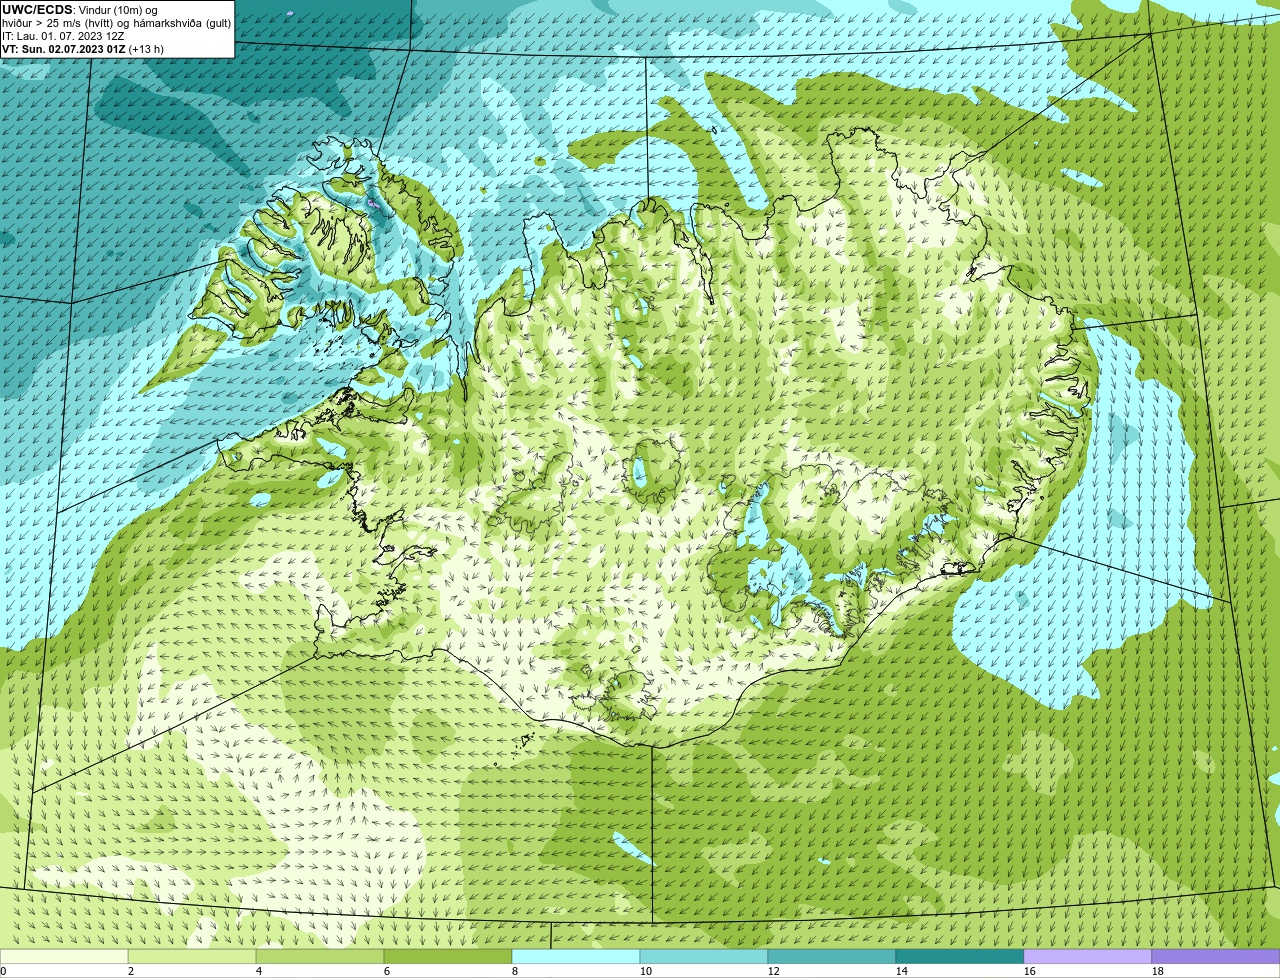
Task: Click the 'IT: Lau. 01. 07. 2023 12Z' line
Action: click(63, 36)
